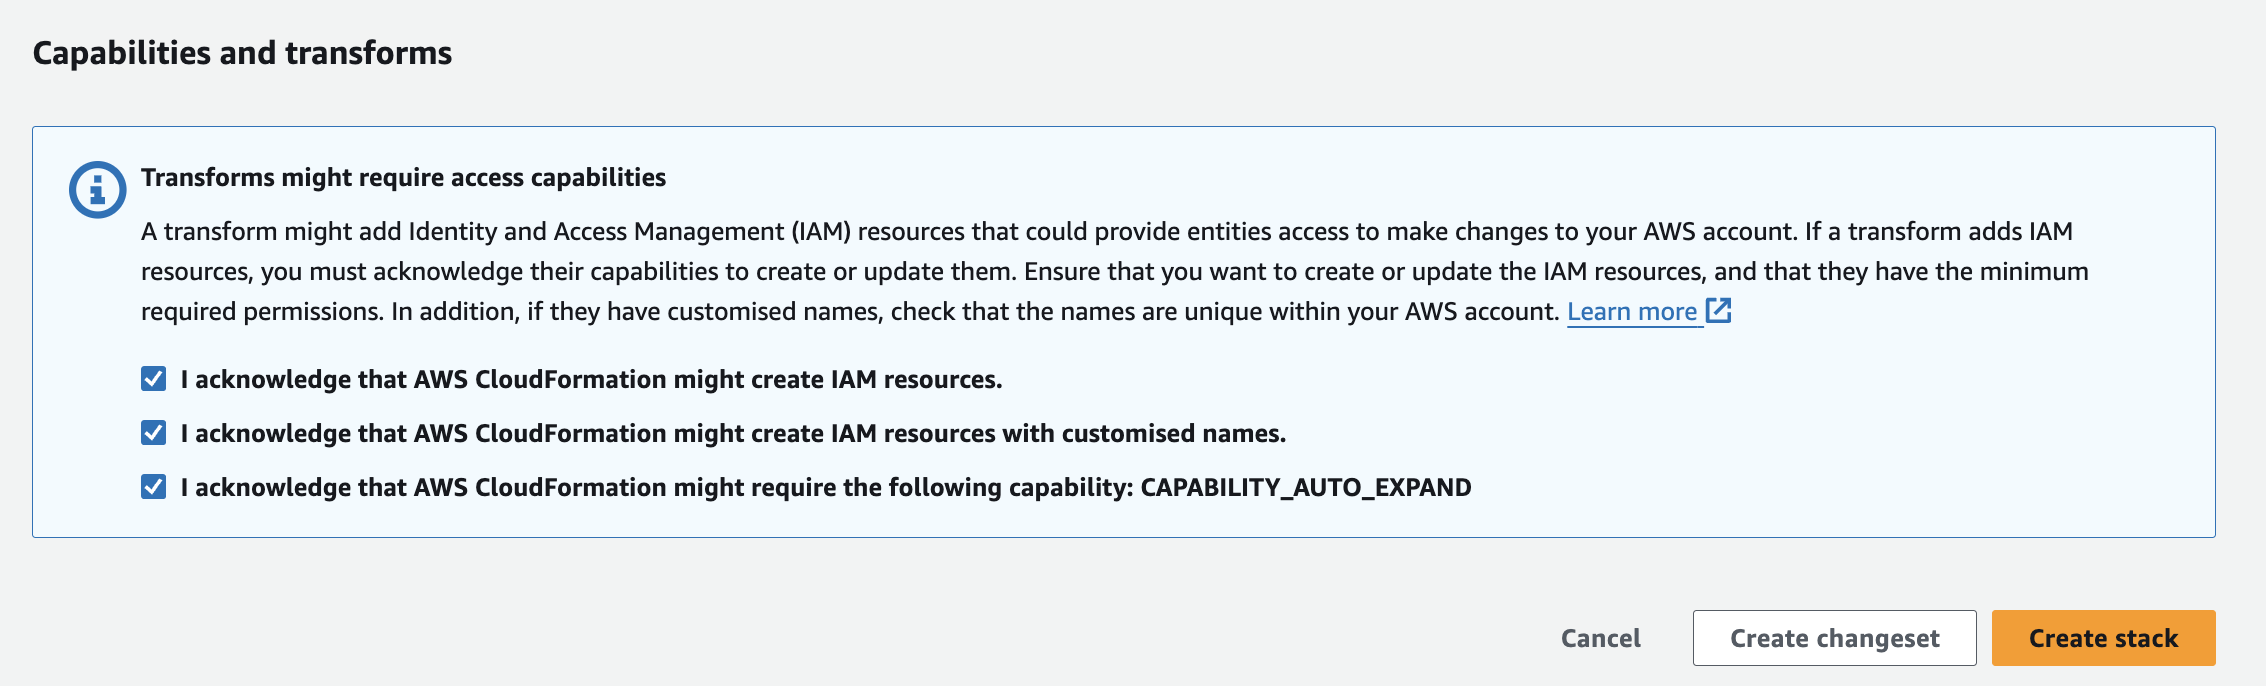The height and width of the screenshot is (686, 2266).
Task: Untick the CAPABILITY_AUTO_EXPAND acknowledgement checkbox
Action: (154, 487)
